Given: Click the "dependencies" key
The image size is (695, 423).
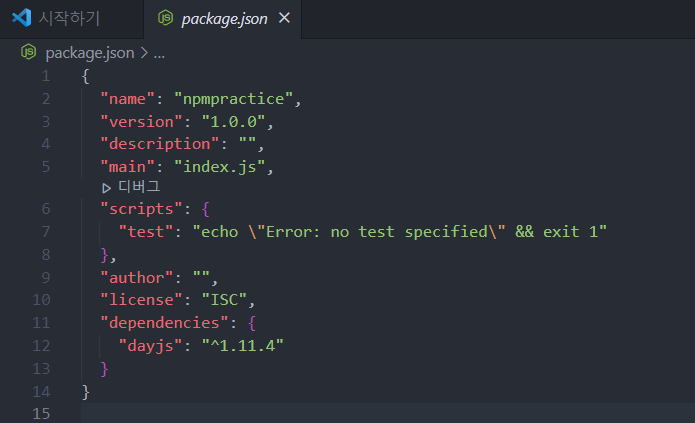Looking at the screenshot, I should coord(164,323).
